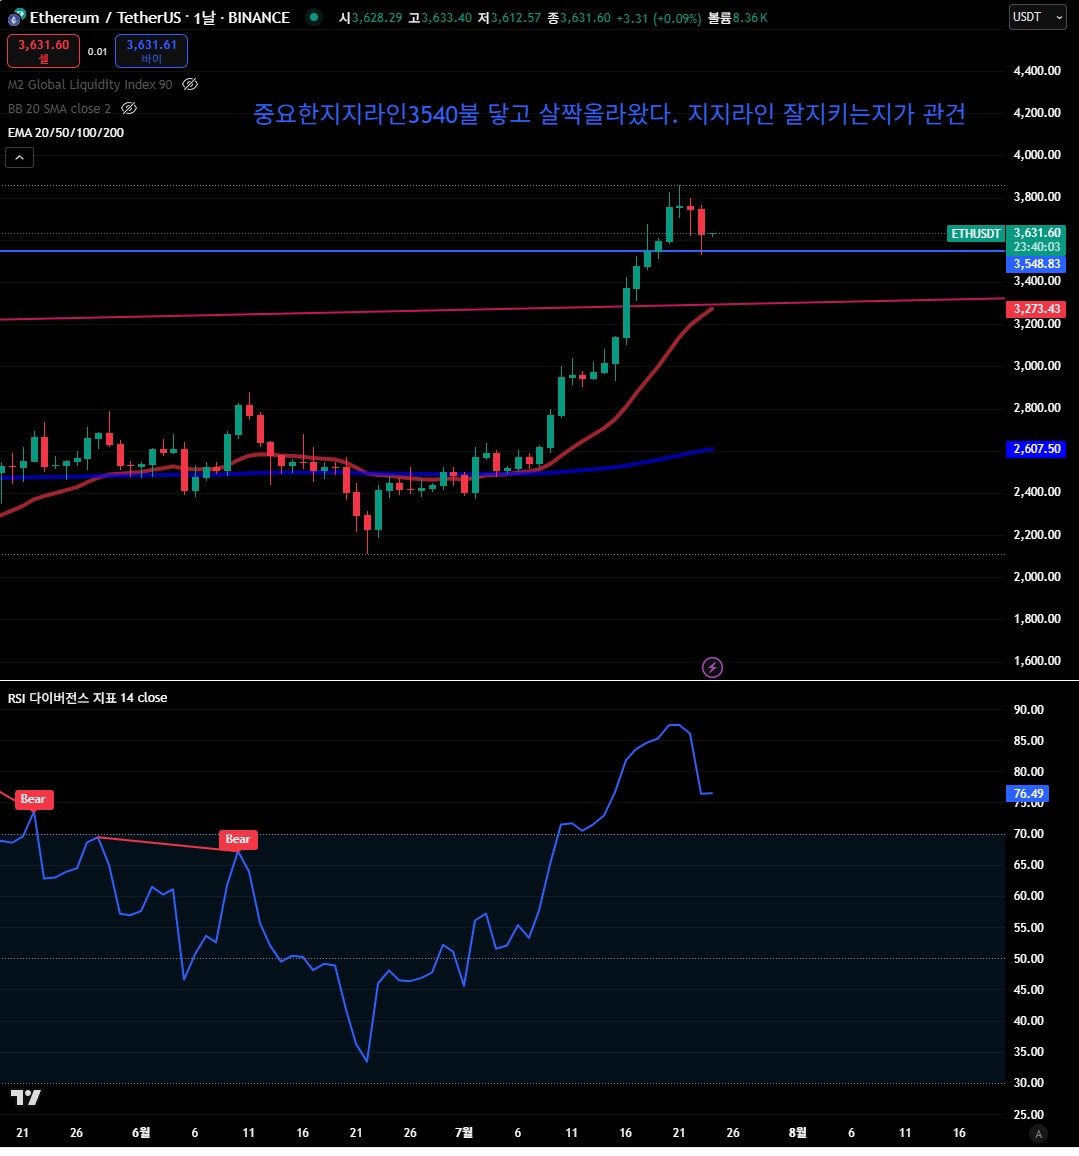This screenshot has height=1156, width=1079.
Task: Select the M2 Global Liquidity Index 90 label
Action: [x=90, y=85]
